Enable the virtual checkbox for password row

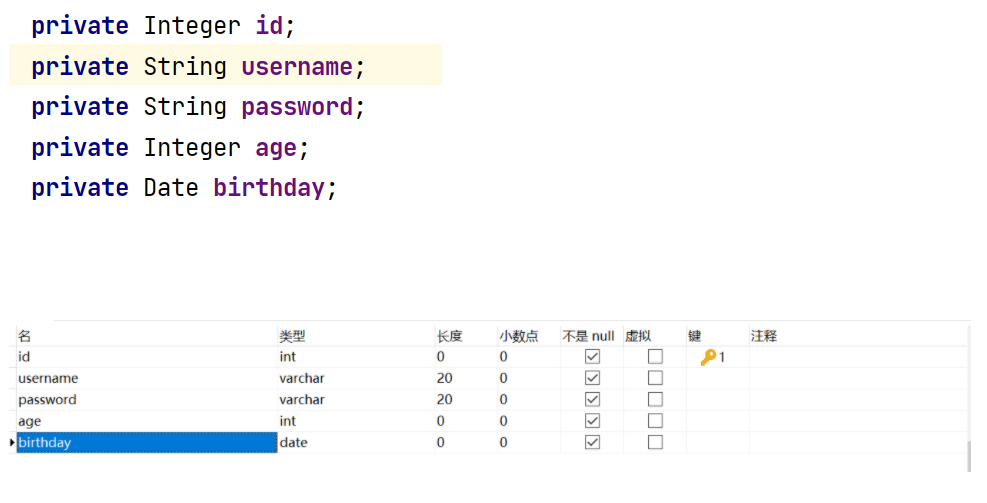655,400
